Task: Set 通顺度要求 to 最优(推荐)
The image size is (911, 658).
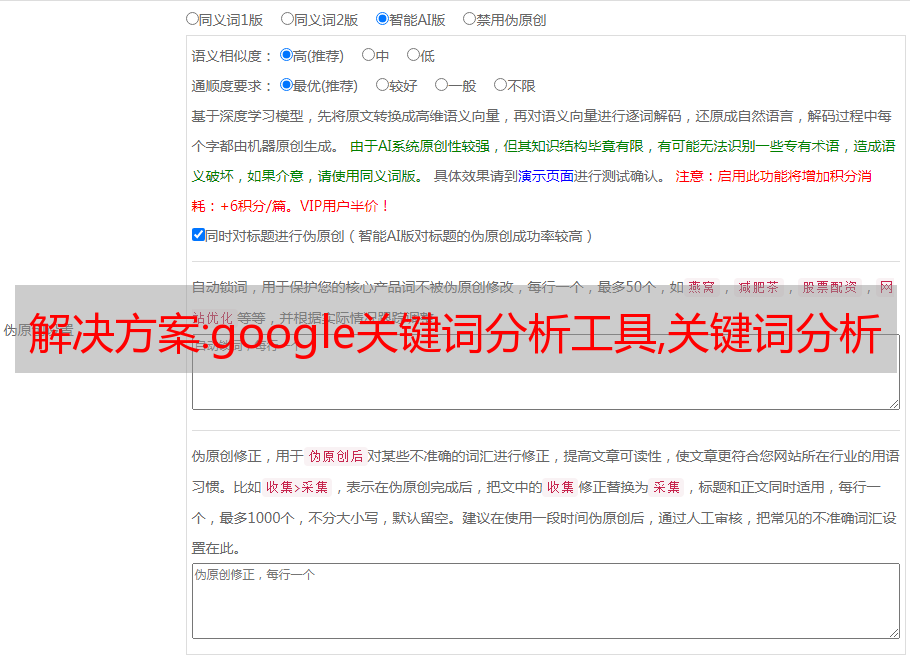Action: coord(286,85)
